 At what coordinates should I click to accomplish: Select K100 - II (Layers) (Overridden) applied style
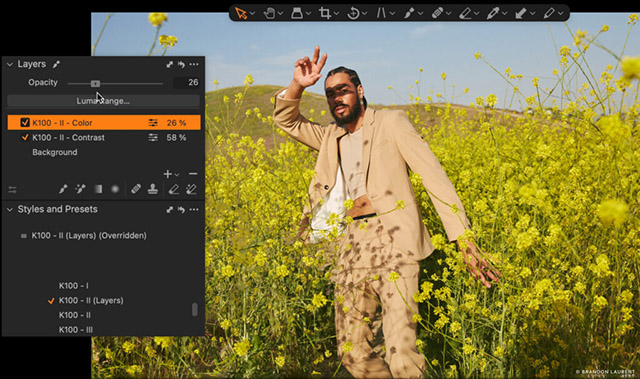tap(89, 235)
